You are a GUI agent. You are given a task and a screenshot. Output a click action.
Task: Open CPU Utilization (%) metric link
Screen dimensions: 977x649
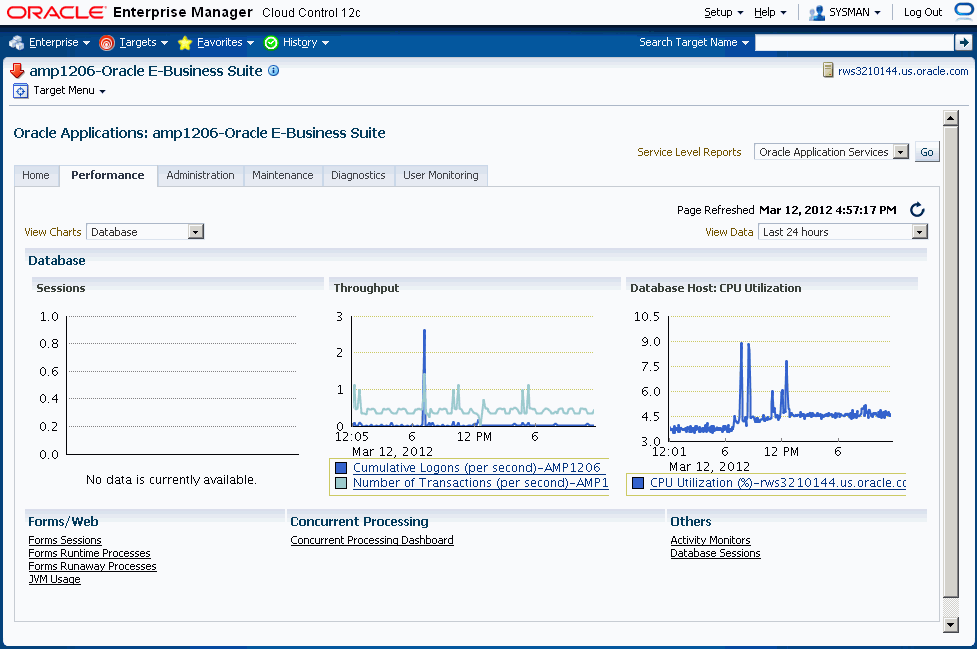pos(778,483)
